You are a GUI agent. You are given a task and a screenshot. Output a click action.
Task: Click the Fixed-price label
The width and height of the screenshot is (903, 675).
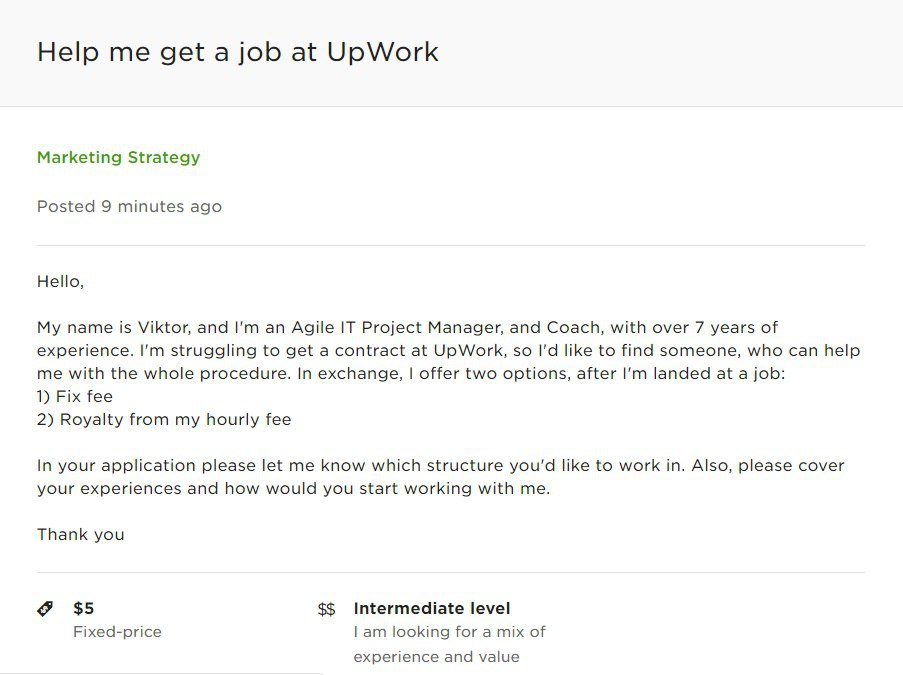point(117,632)
